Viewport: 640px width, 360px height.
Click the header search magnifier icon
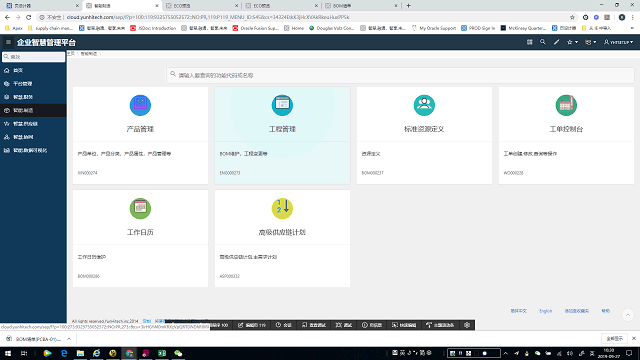[542, 42]
